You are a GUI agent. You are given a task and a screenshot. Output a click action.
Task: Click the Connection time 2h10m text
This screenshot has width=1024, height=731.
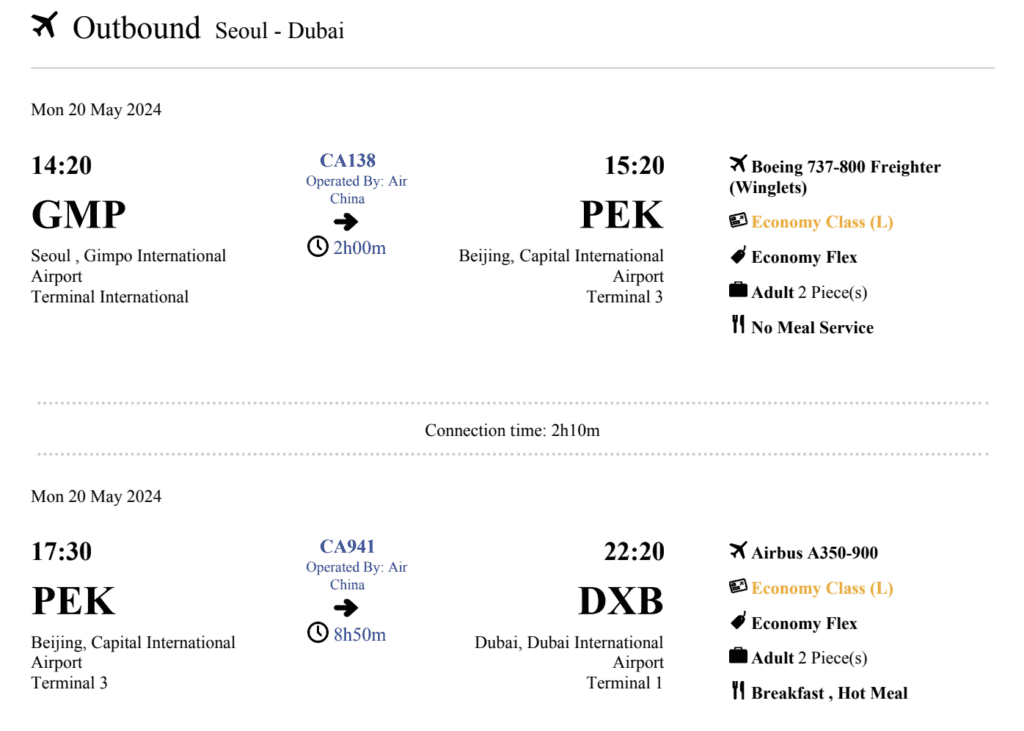tap(512, 430)
